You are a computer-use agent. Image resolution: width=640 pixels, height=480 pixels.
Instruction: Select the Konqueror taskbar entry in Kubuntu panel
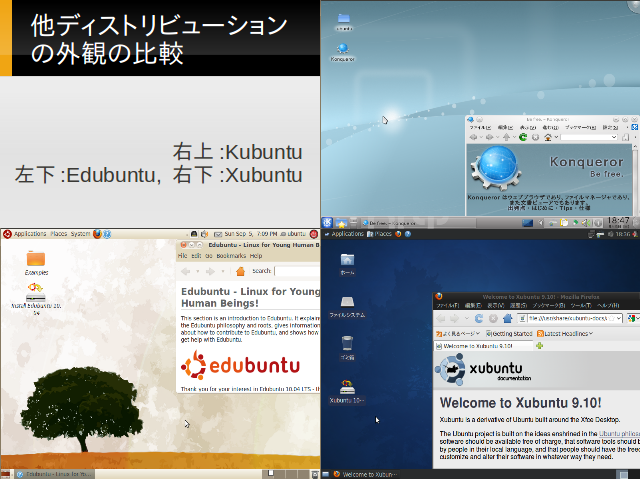[418, 223]
